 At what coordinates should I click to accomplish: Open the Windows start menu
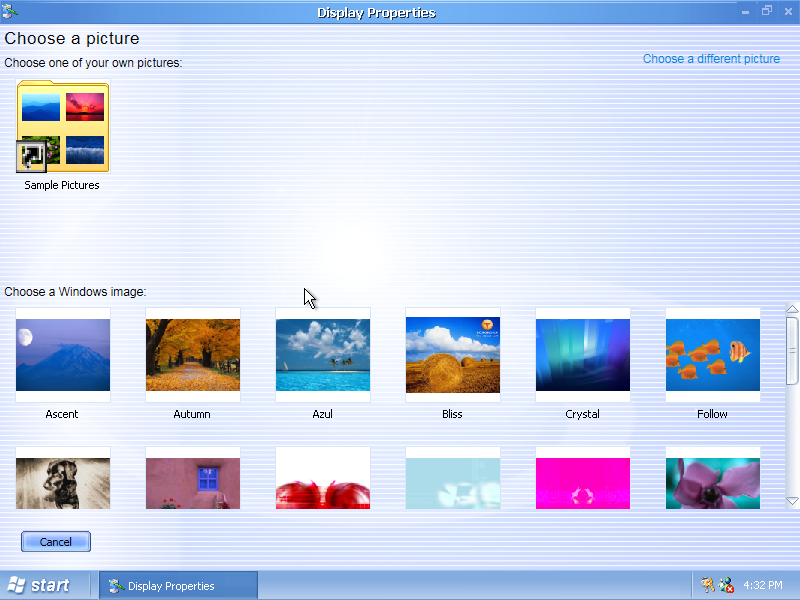[40, 585]
